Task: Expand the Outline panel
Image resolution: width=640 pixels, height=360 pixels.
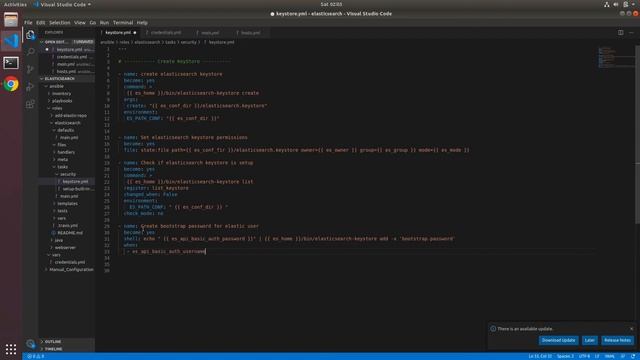Action: coord(67,341)
